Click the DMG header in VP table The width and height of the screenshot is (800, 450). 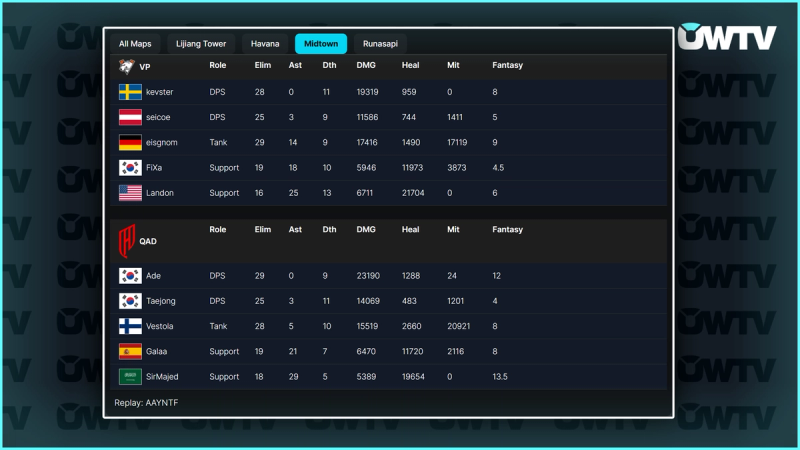click(x=366, y=65)
